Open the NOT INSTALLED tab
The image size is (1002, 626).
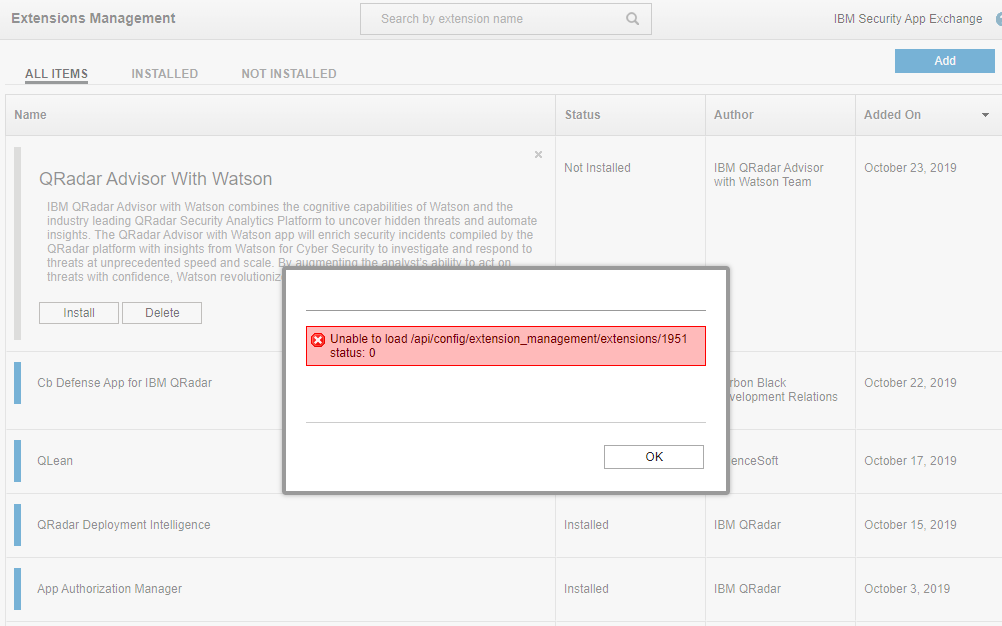tap(289, 73)
